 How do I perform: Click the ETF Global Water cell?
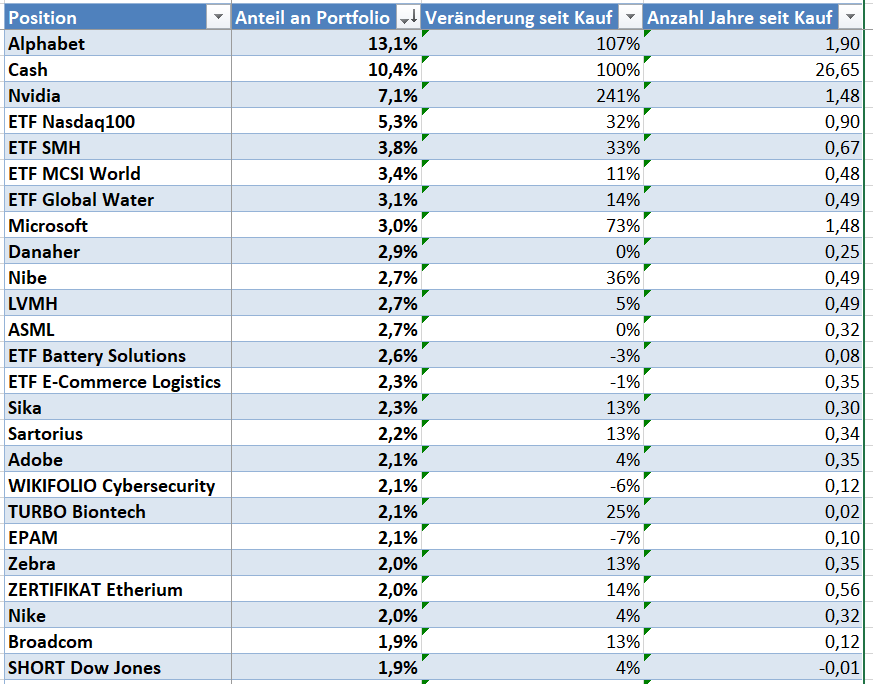point(116,200)
